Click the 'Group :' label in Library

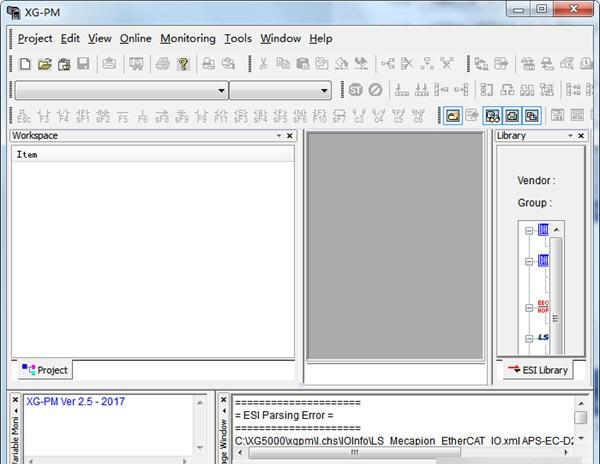tap(535, 203)
